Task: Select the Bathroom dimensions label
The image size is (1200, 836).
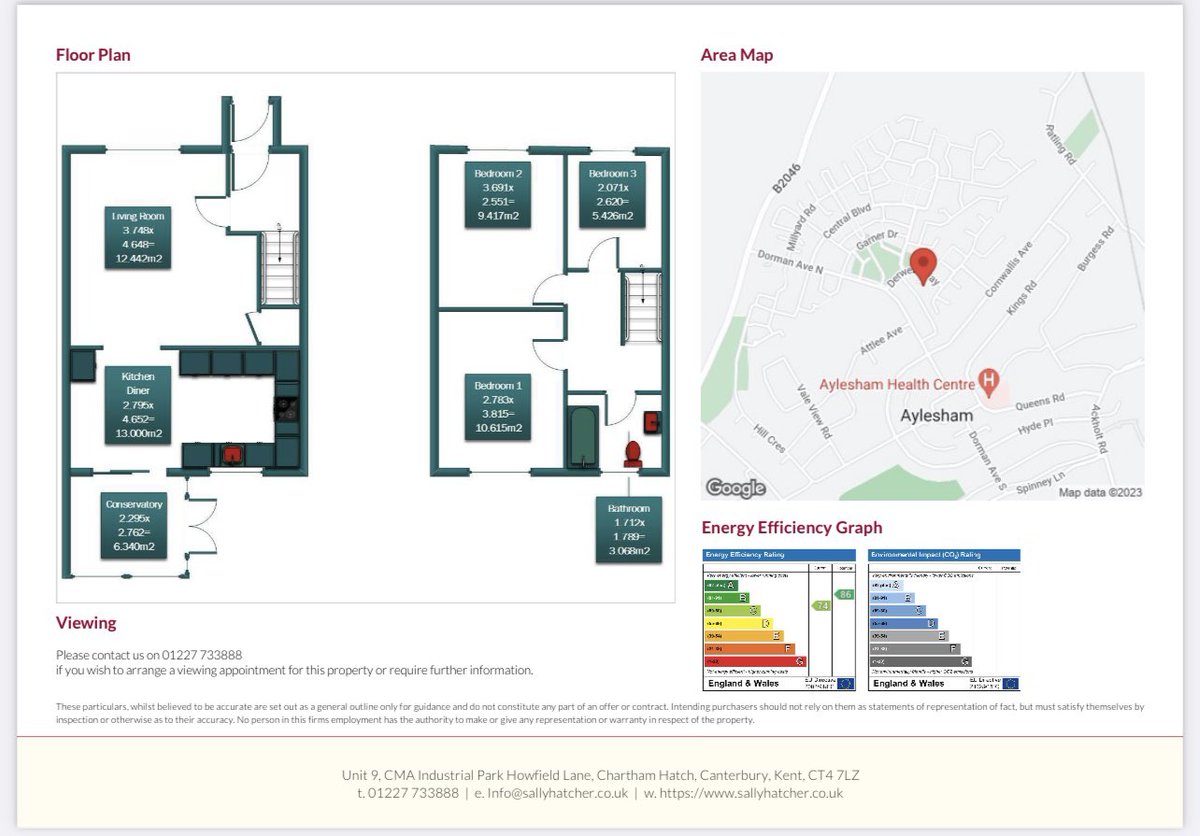Action: point(630,529)
